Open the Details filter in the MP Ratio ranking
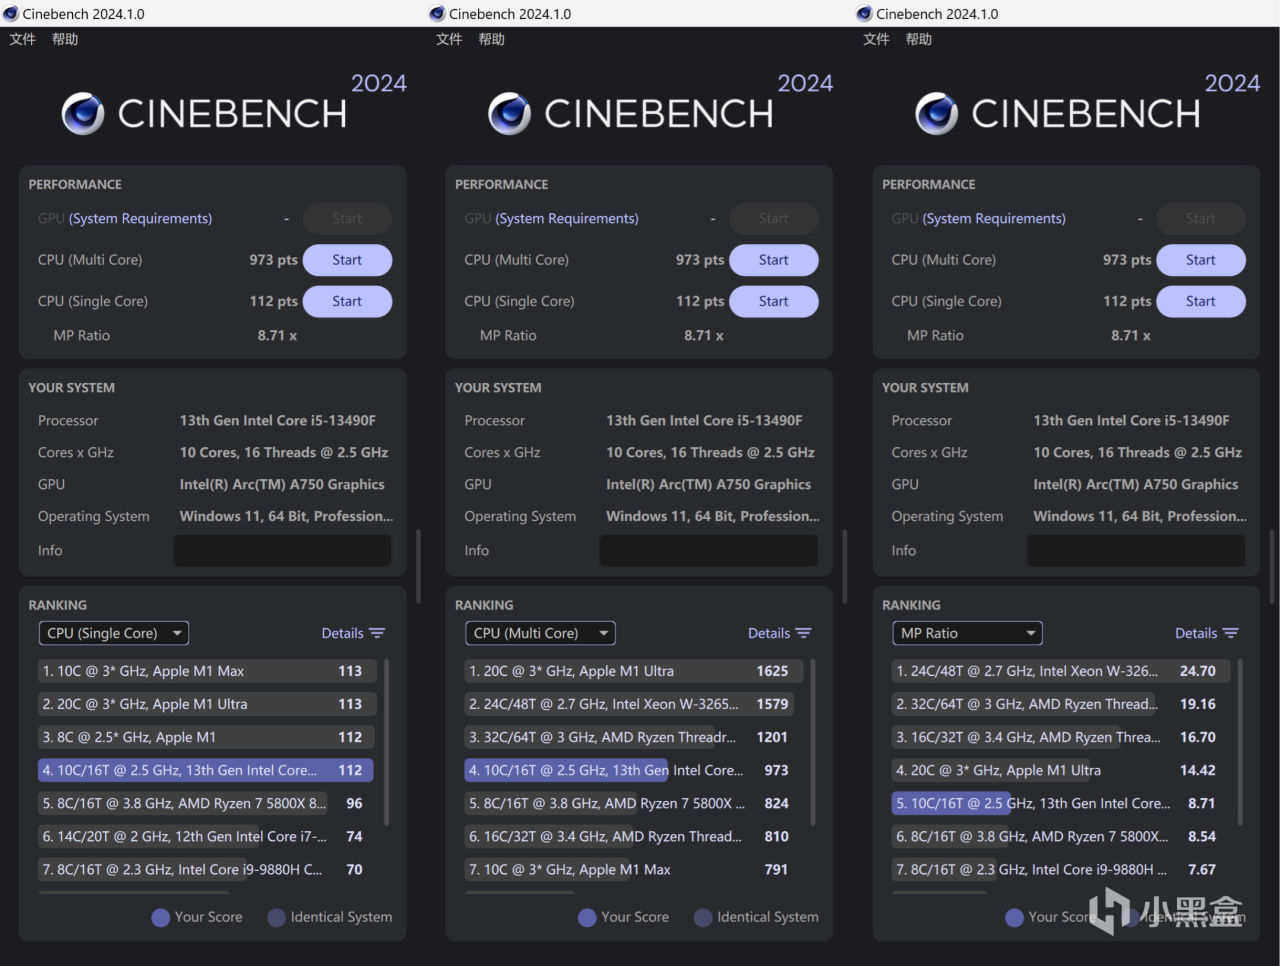This screenshot has width=1280, height=966. 1207,633
